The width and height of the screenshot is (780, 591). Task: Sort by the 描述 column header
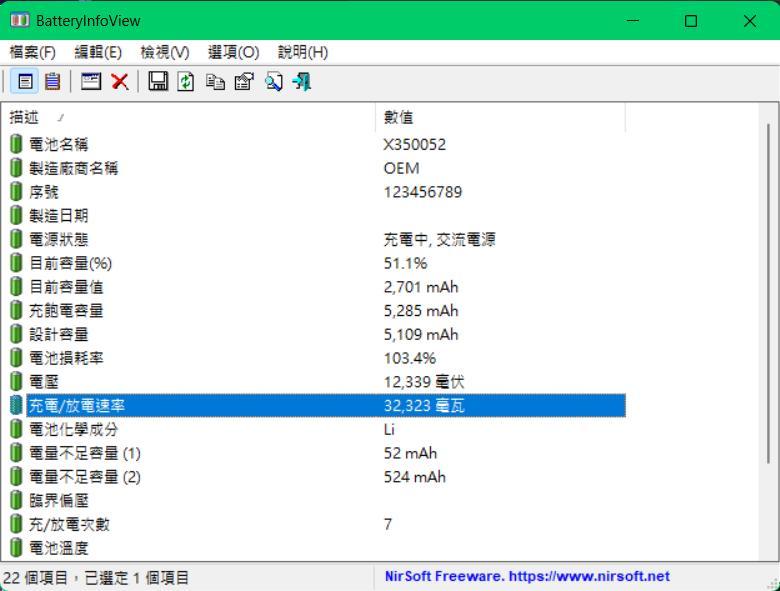(x=190, y=118)
